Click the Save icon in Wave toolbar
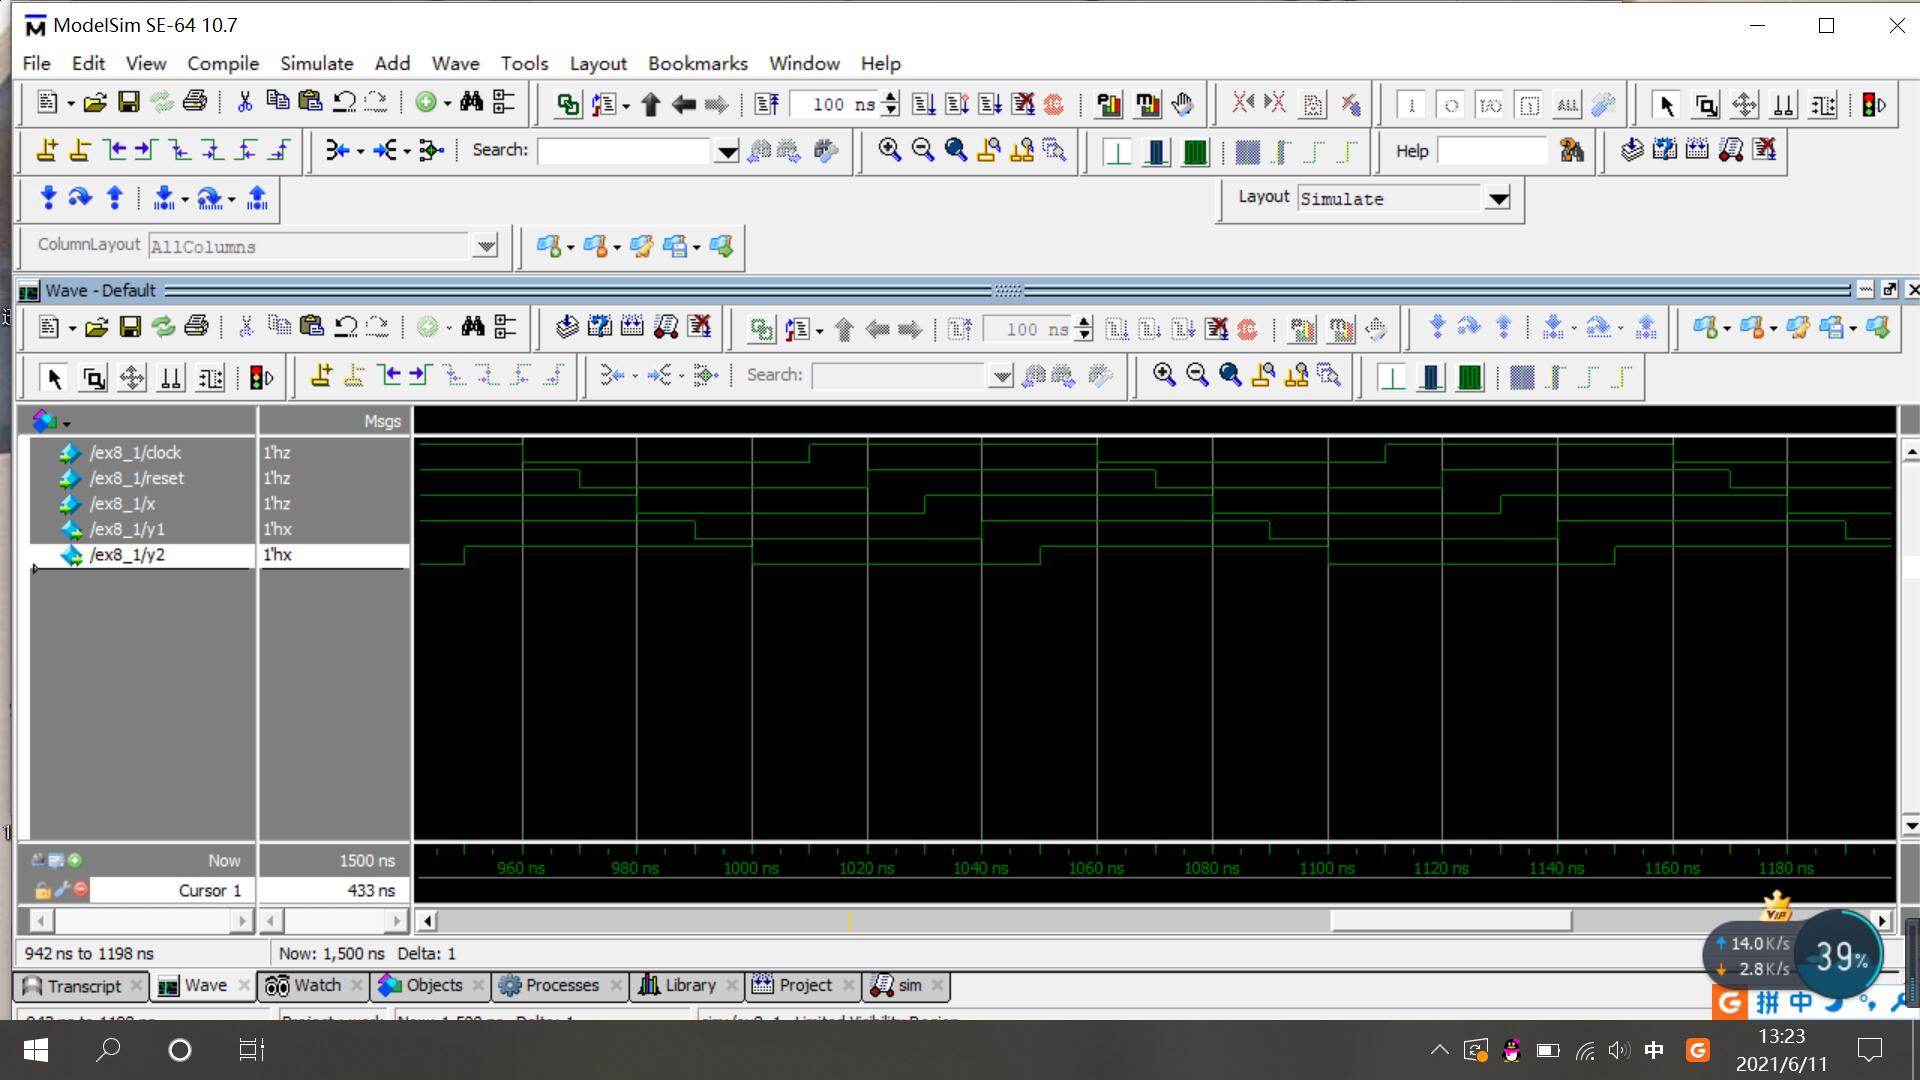Screen dimensions: 1920x1080 pyautogui.click(x=130, y=327)
